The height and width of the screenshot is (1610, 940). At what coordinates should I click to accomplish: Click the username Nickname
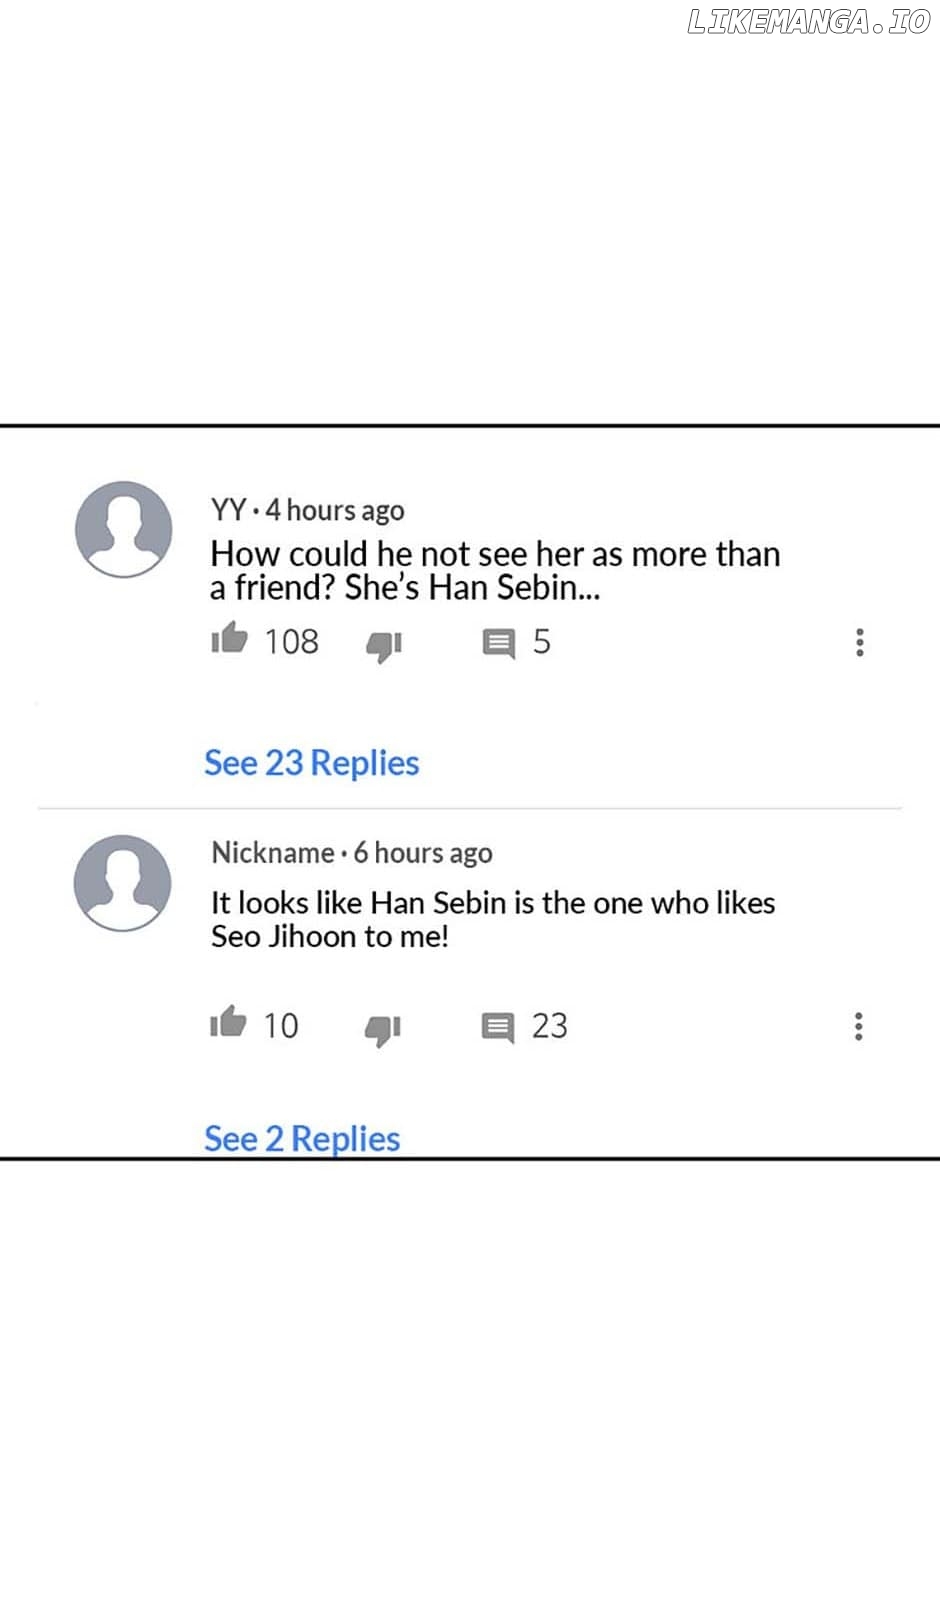(x=272, y=853)
